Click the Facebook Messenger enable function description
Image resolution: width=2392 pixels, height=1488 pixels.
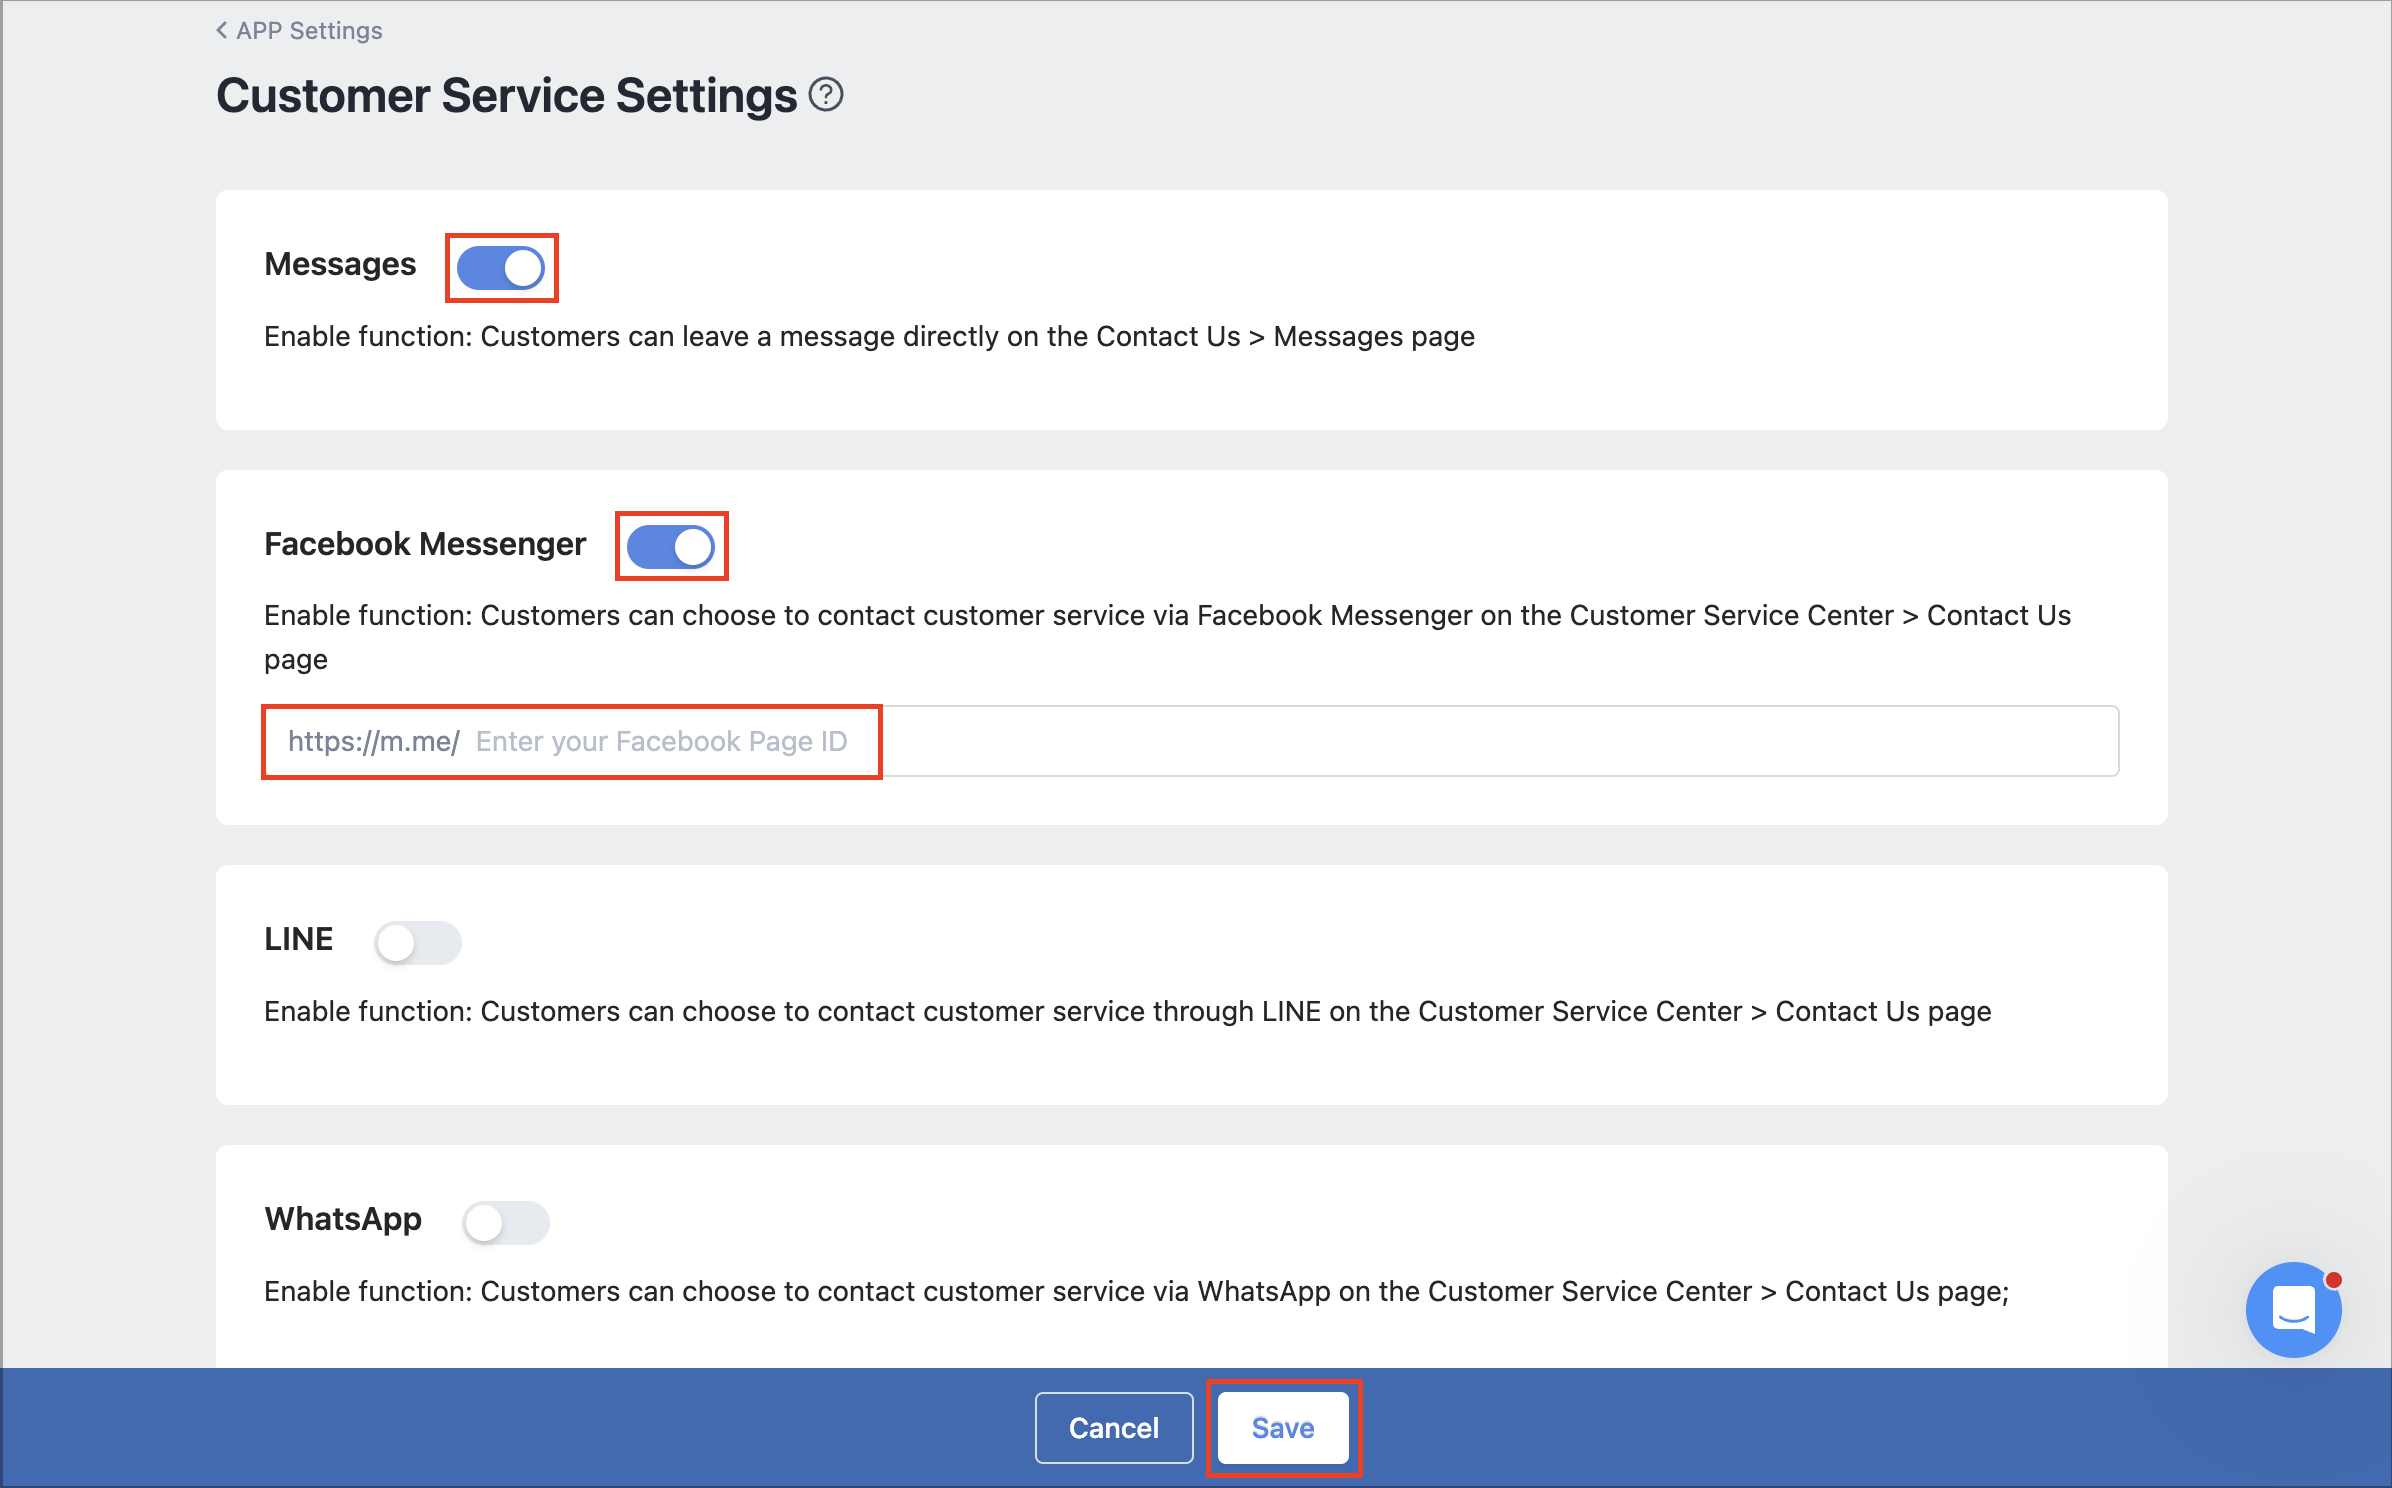(1167, 637)
